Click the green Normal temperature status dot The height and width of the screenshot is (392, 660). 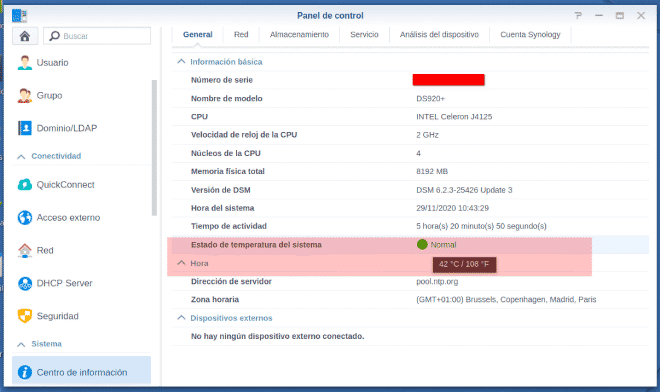422,244
